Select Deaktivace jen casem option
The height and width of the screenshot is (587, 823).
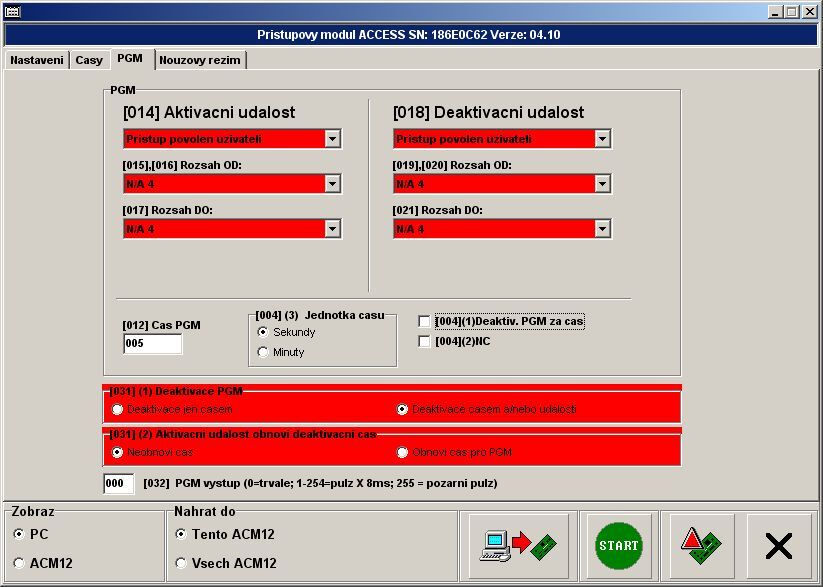pos(118,409)
